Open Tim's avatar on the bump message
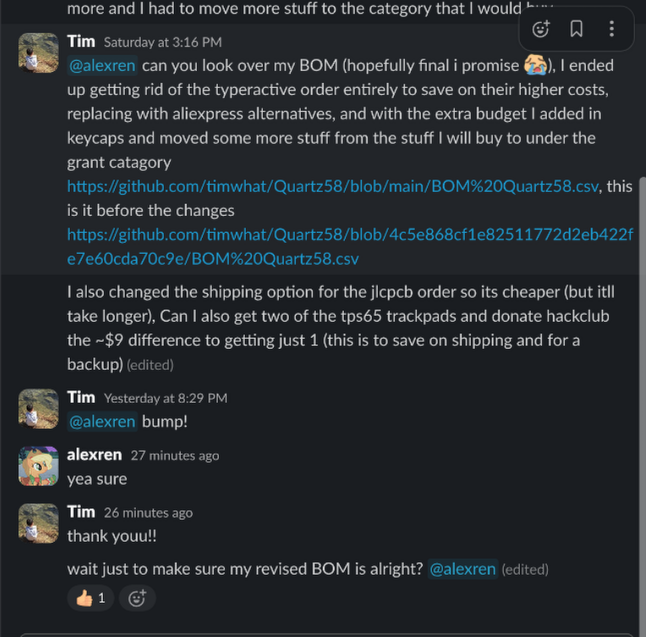 (x=38, y=408)
